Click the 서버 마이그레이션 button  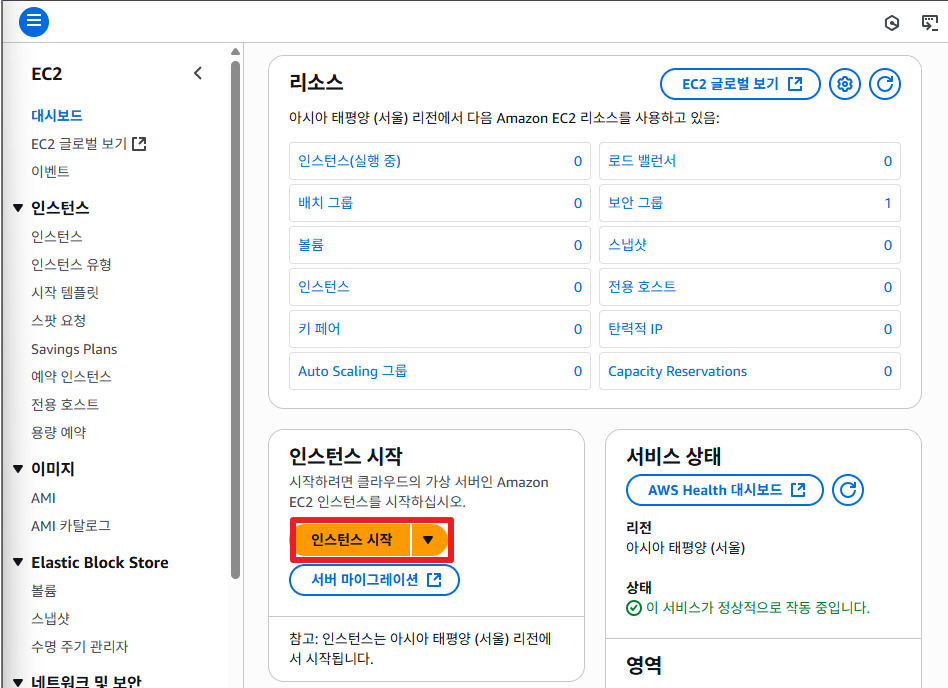[x=374, y=580]
